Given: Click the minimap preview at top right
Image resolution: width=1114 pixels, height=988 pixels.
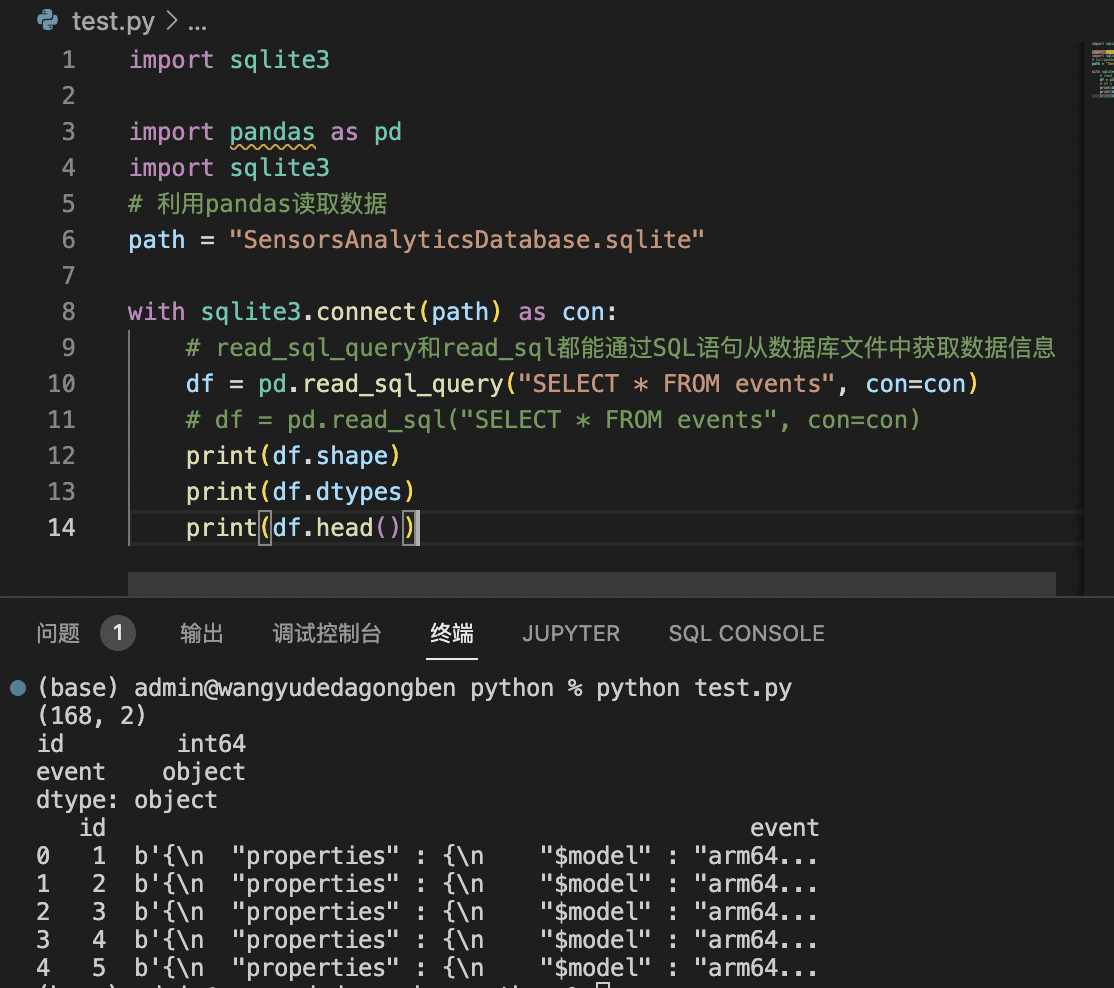Looking at the screenshot, I should pyautogui.click(x=1101, y=70).
